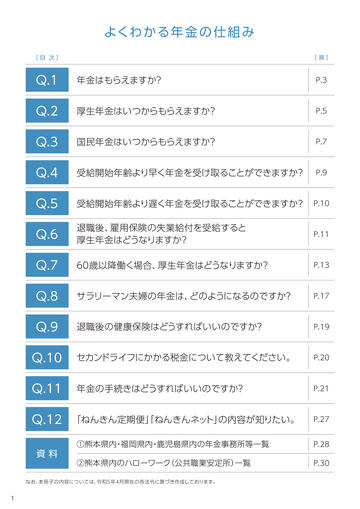360x509 pixels.
Task: Open 年金事務所等一覧 resource entry
Action: 173,444
